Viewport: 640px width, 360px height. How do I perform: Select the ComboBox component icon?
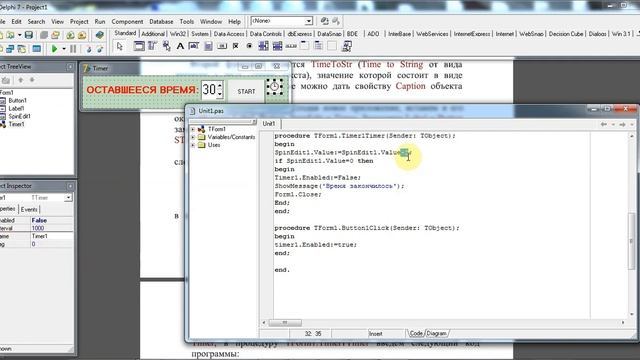tap(278, 46)
